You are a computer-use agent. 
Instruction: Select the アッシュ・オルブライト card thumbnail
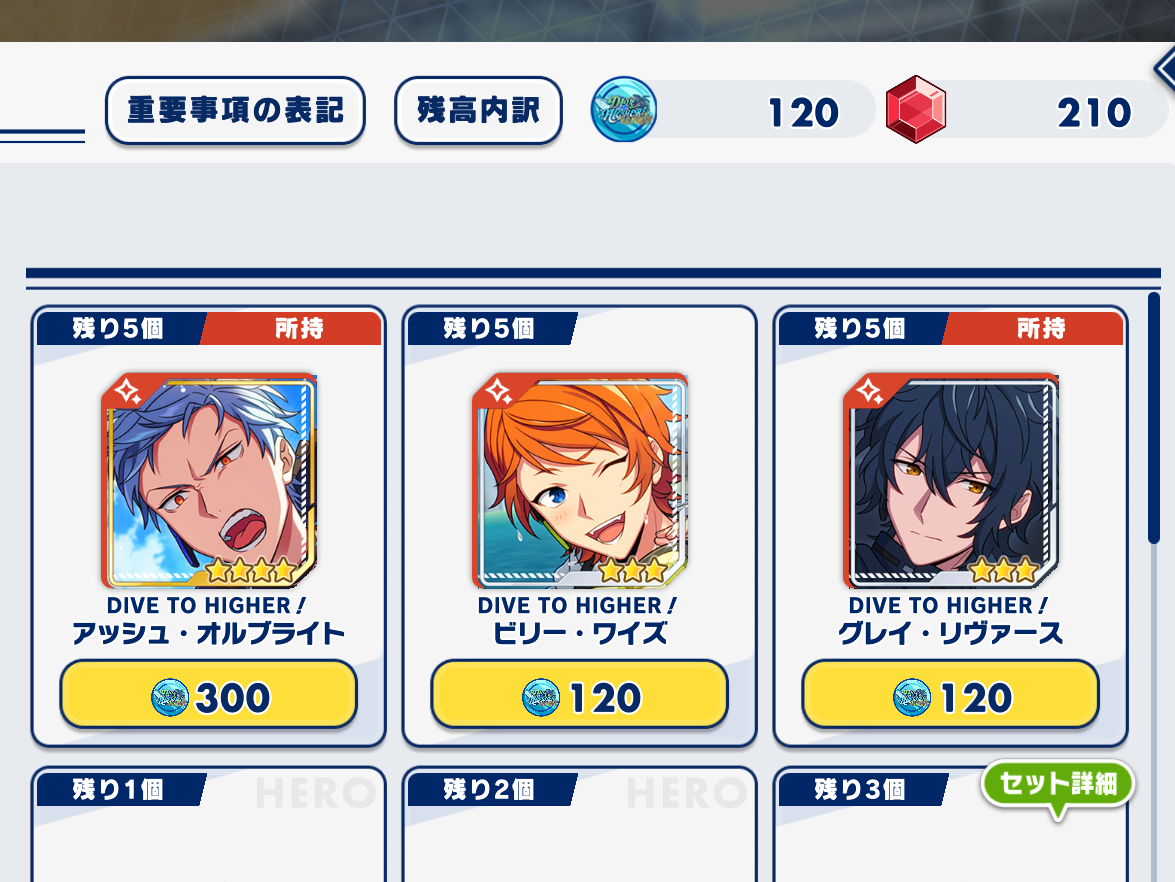209,481
